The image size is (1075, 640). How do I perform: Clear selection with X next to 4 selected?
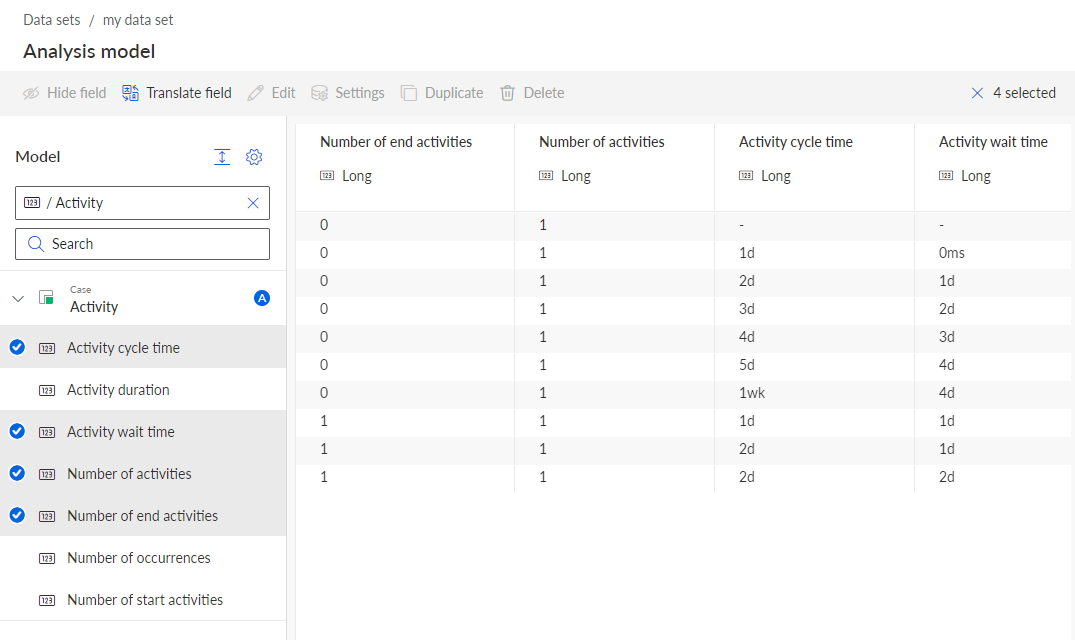click(978, 93)
